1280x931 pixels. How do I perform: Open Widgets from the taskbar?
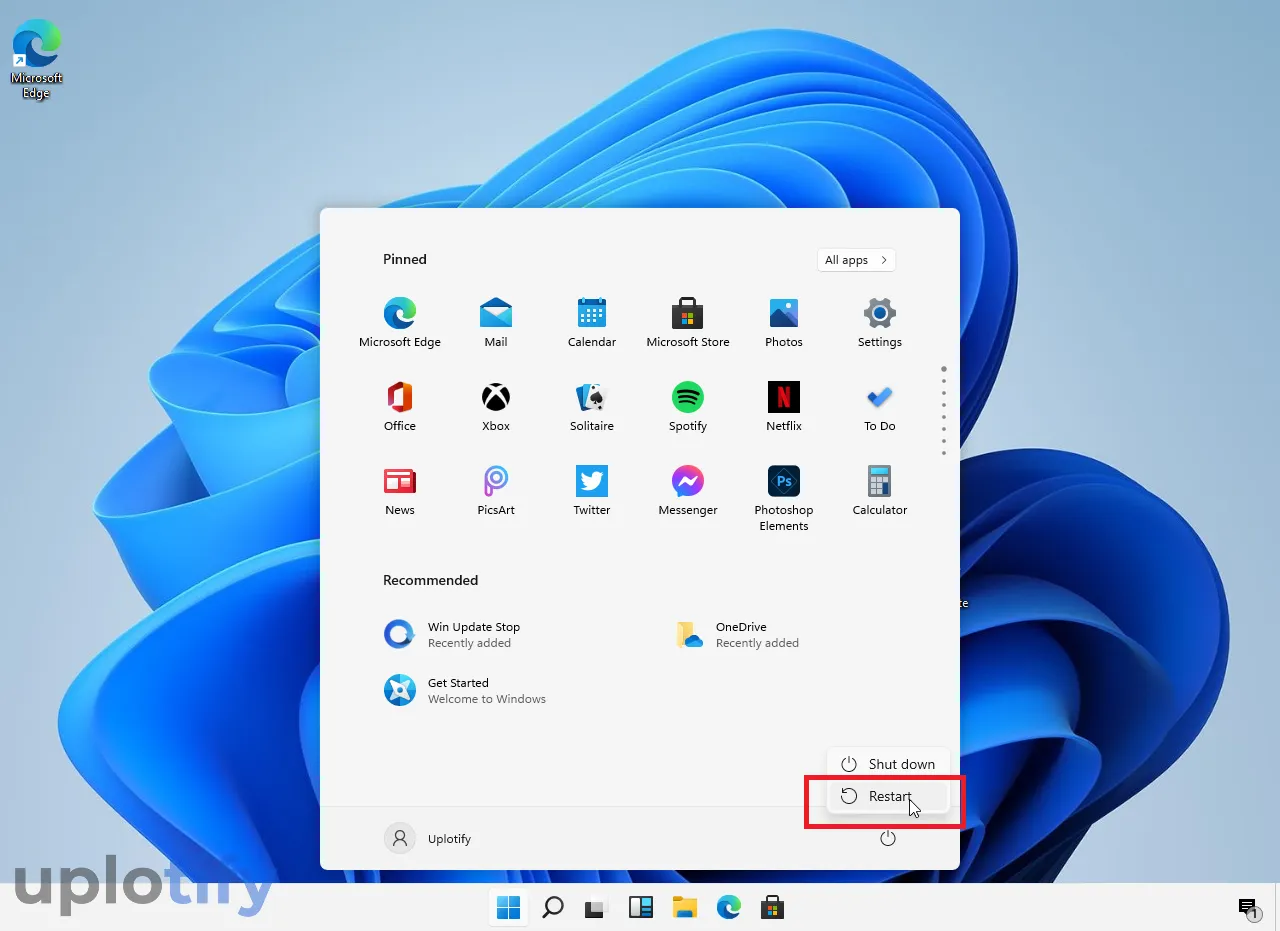[641, 908]
